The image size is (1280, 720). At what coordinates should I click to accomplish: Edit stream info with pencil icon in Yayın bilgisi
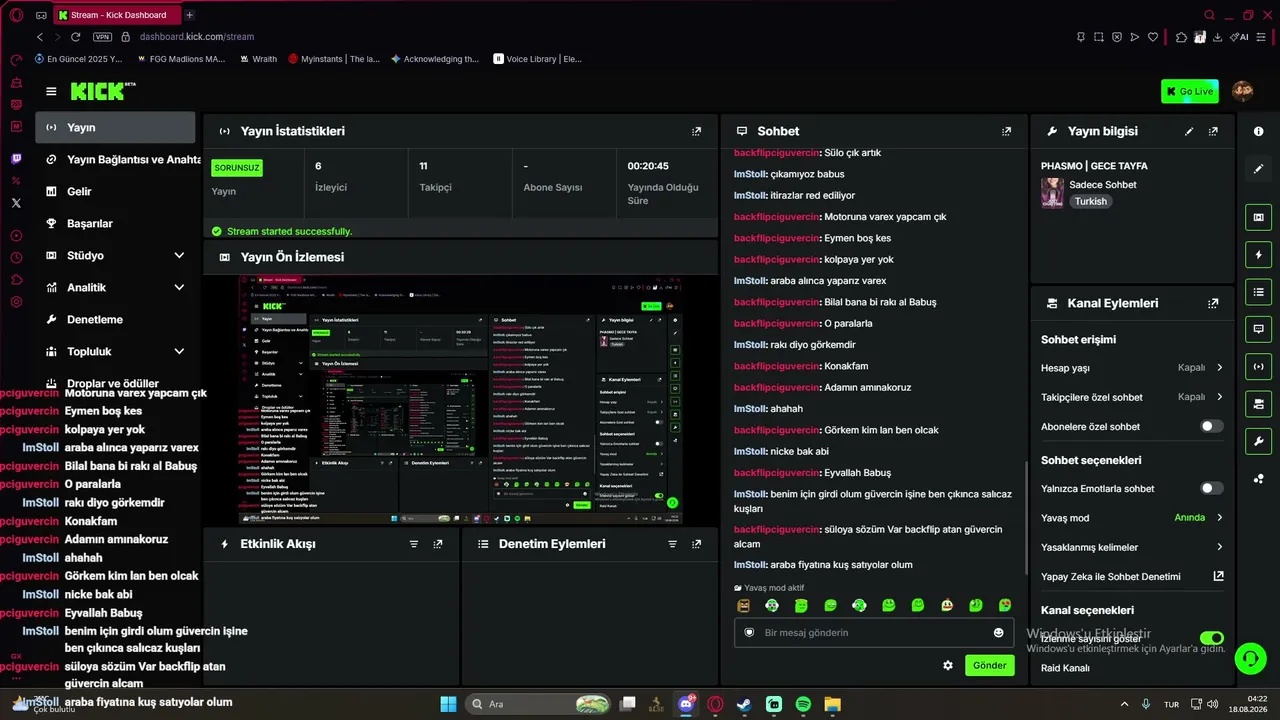(1189, 131)
